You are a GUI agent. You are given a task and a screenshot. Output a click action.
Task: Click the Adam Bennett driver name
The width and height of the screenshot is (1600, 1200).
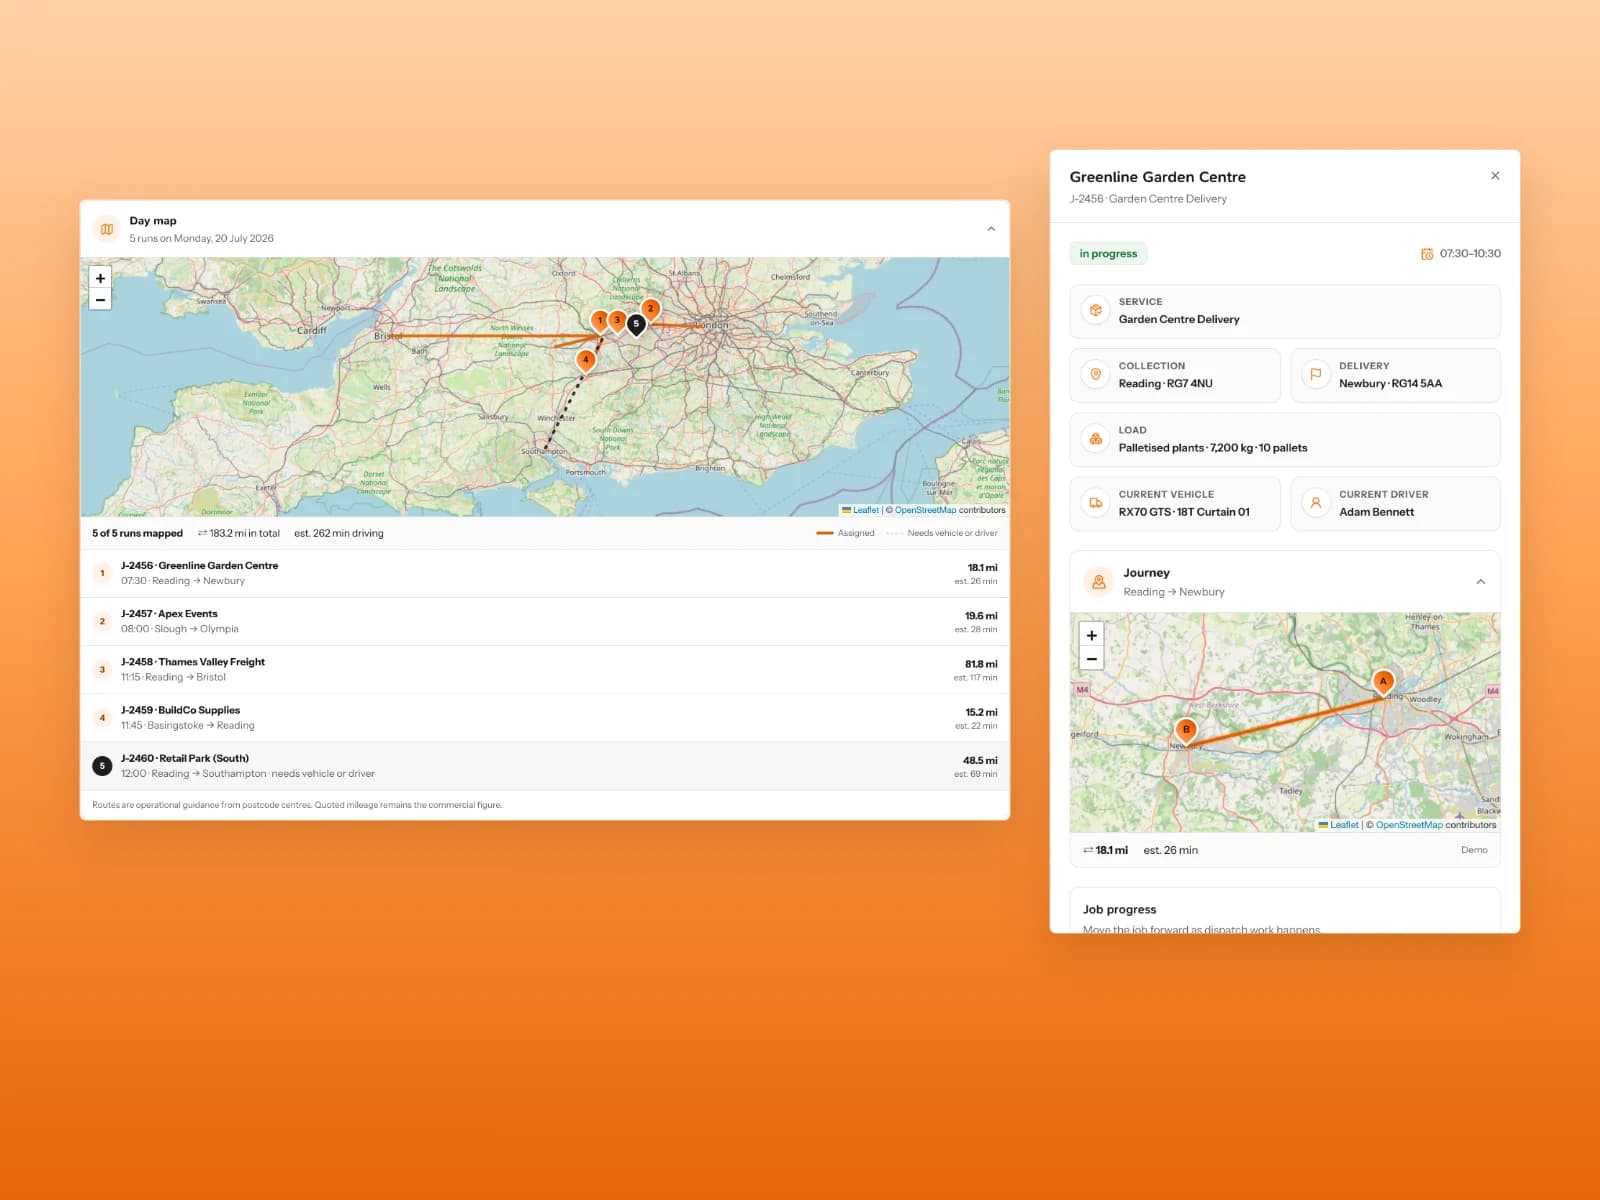[1376, 512]
